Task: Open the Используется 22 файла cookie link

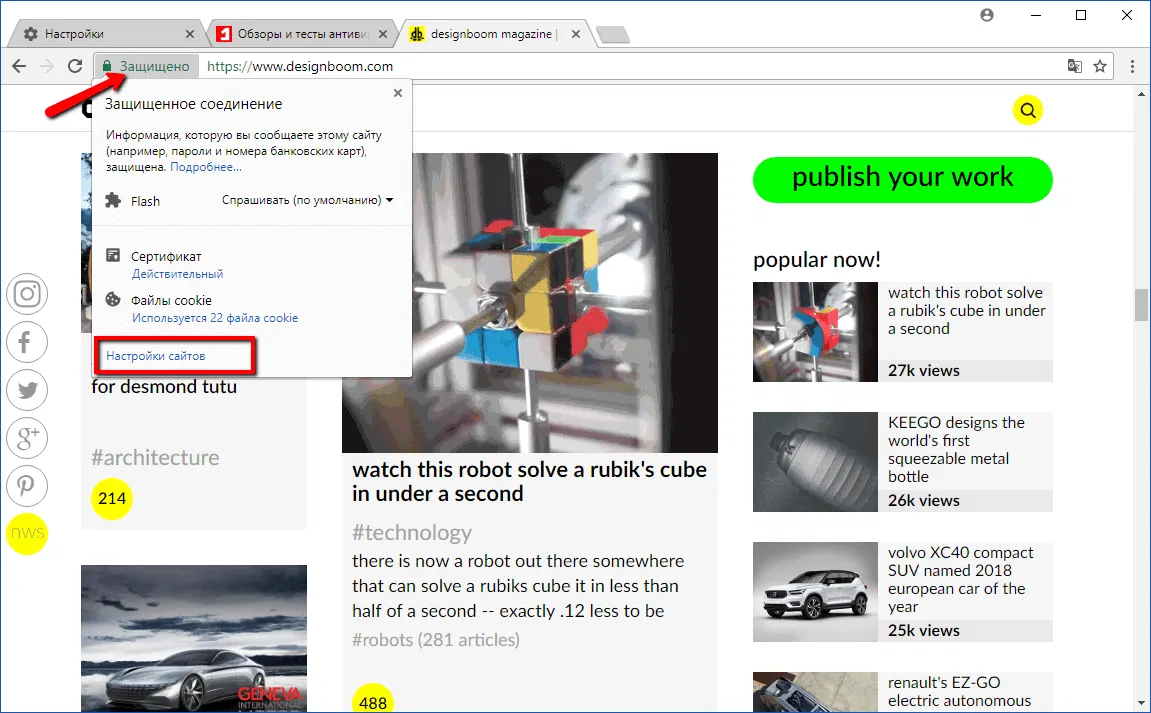Action: tap(215, 318)
